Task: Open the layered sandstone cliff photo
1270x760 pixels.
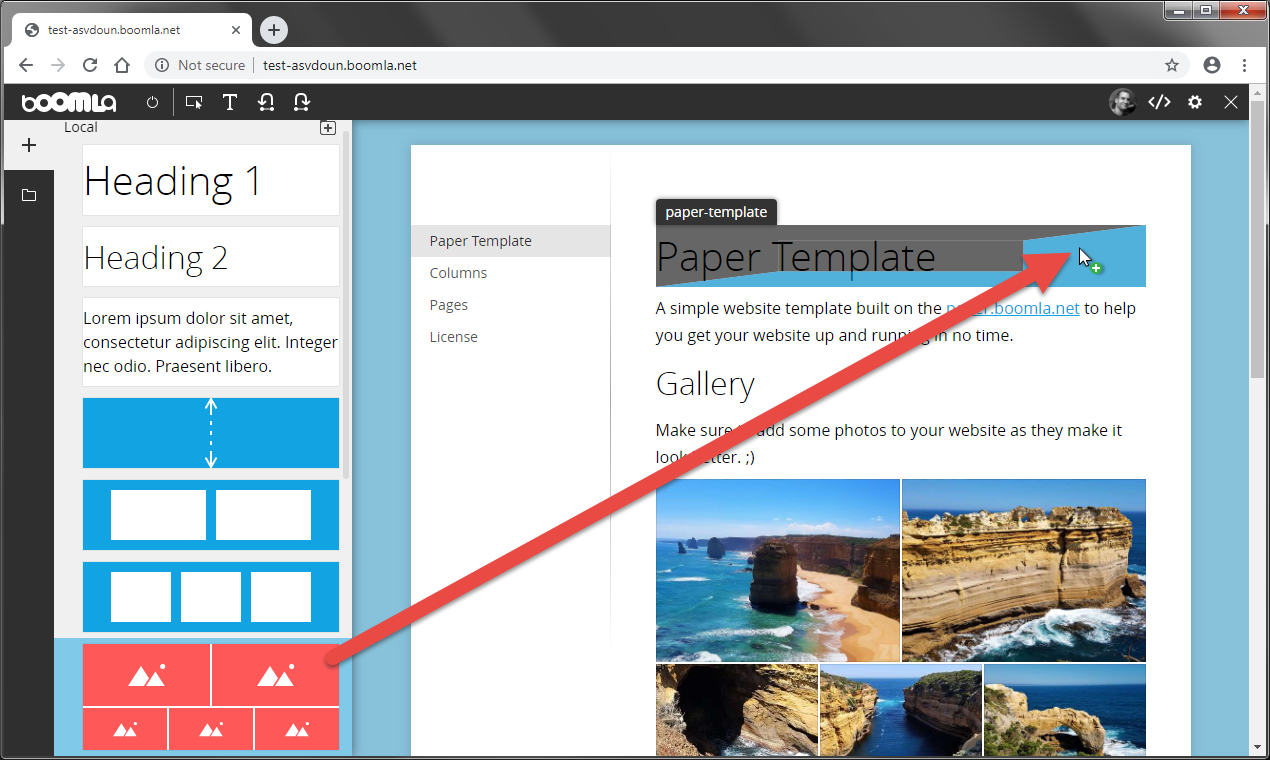Action: [x=1024, y=570]
